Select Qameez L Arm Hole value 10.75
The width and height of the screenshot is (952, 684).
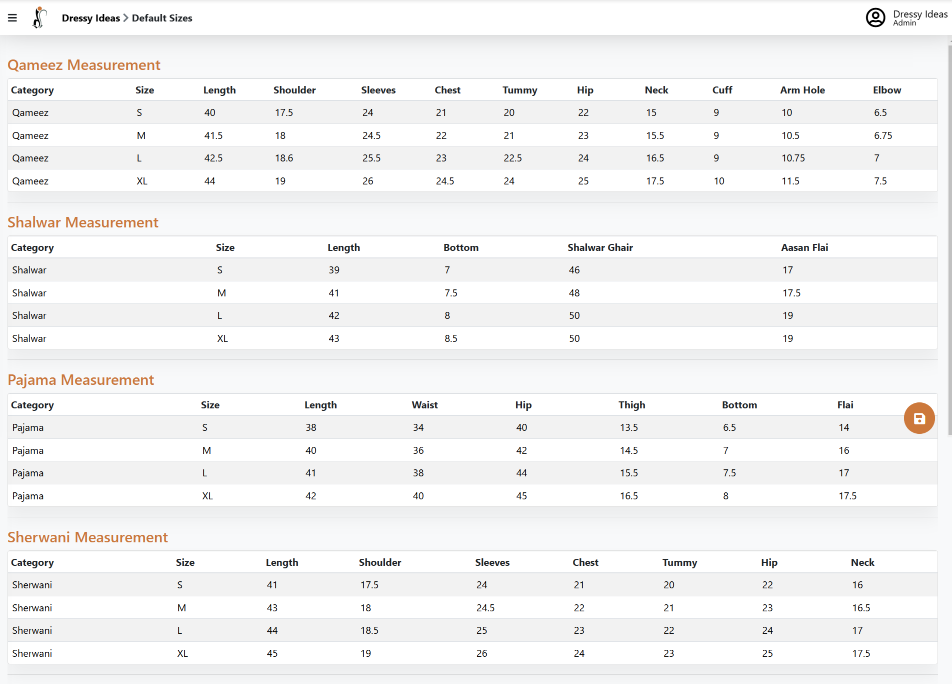pyautogui.click(x=793, y=158)
